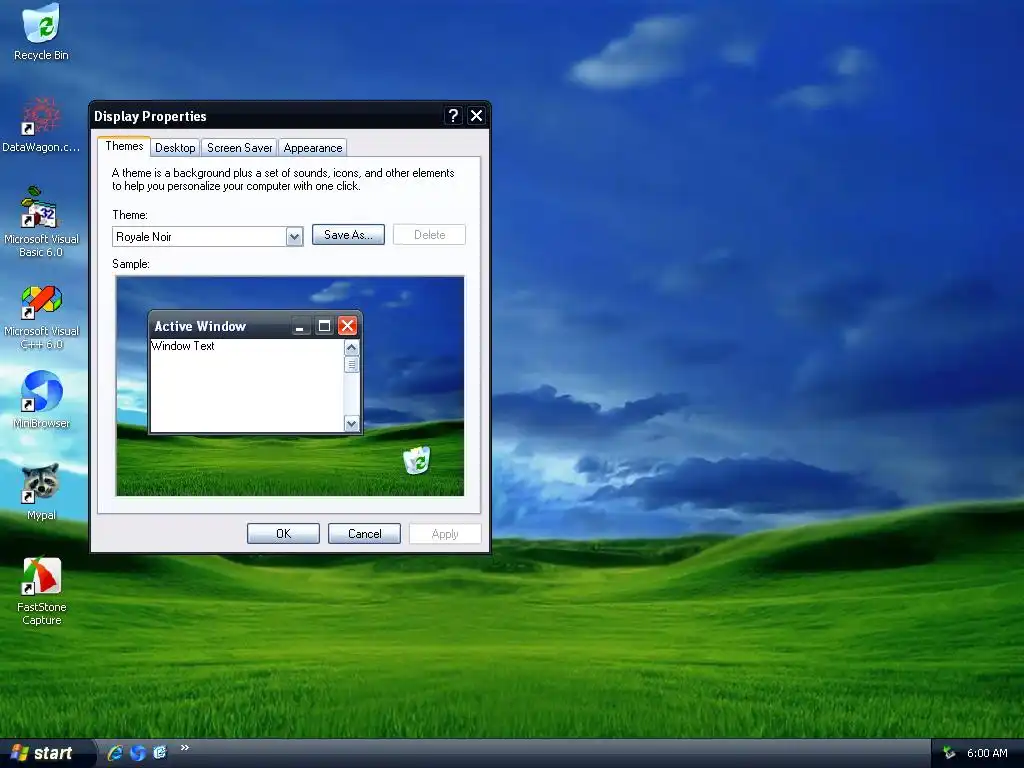The width and height of the screenshot is (1024, 768).
Task: Click the third quick launch icon
Action: pos(160,752)
